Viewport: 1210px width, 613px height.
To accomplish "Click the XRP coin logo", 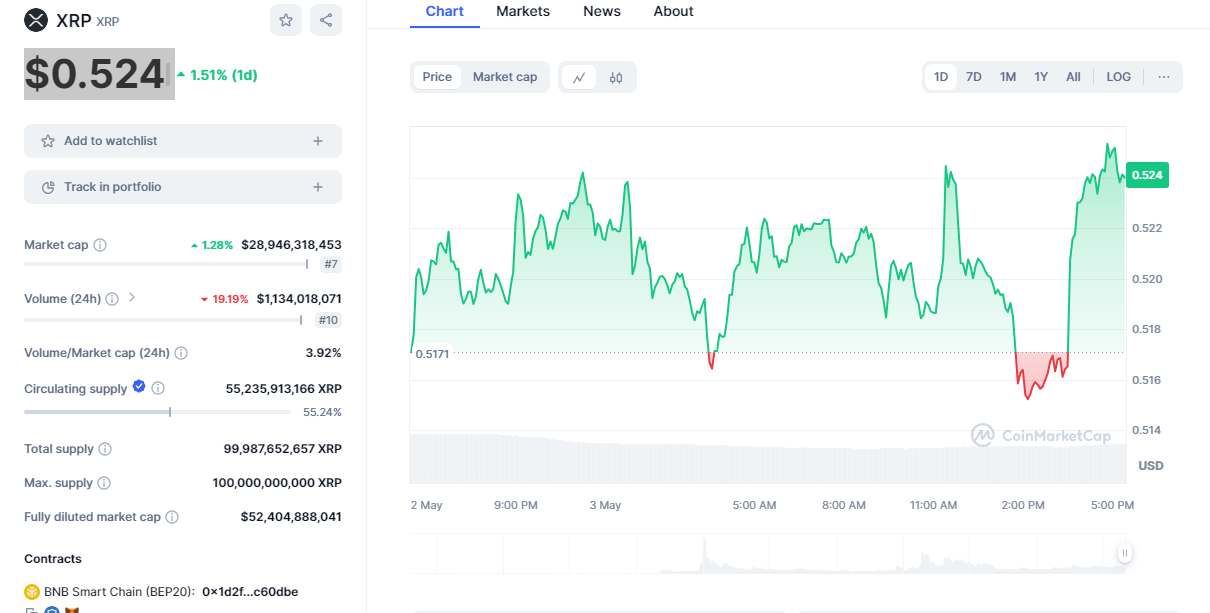I will [x=36, y=20].
